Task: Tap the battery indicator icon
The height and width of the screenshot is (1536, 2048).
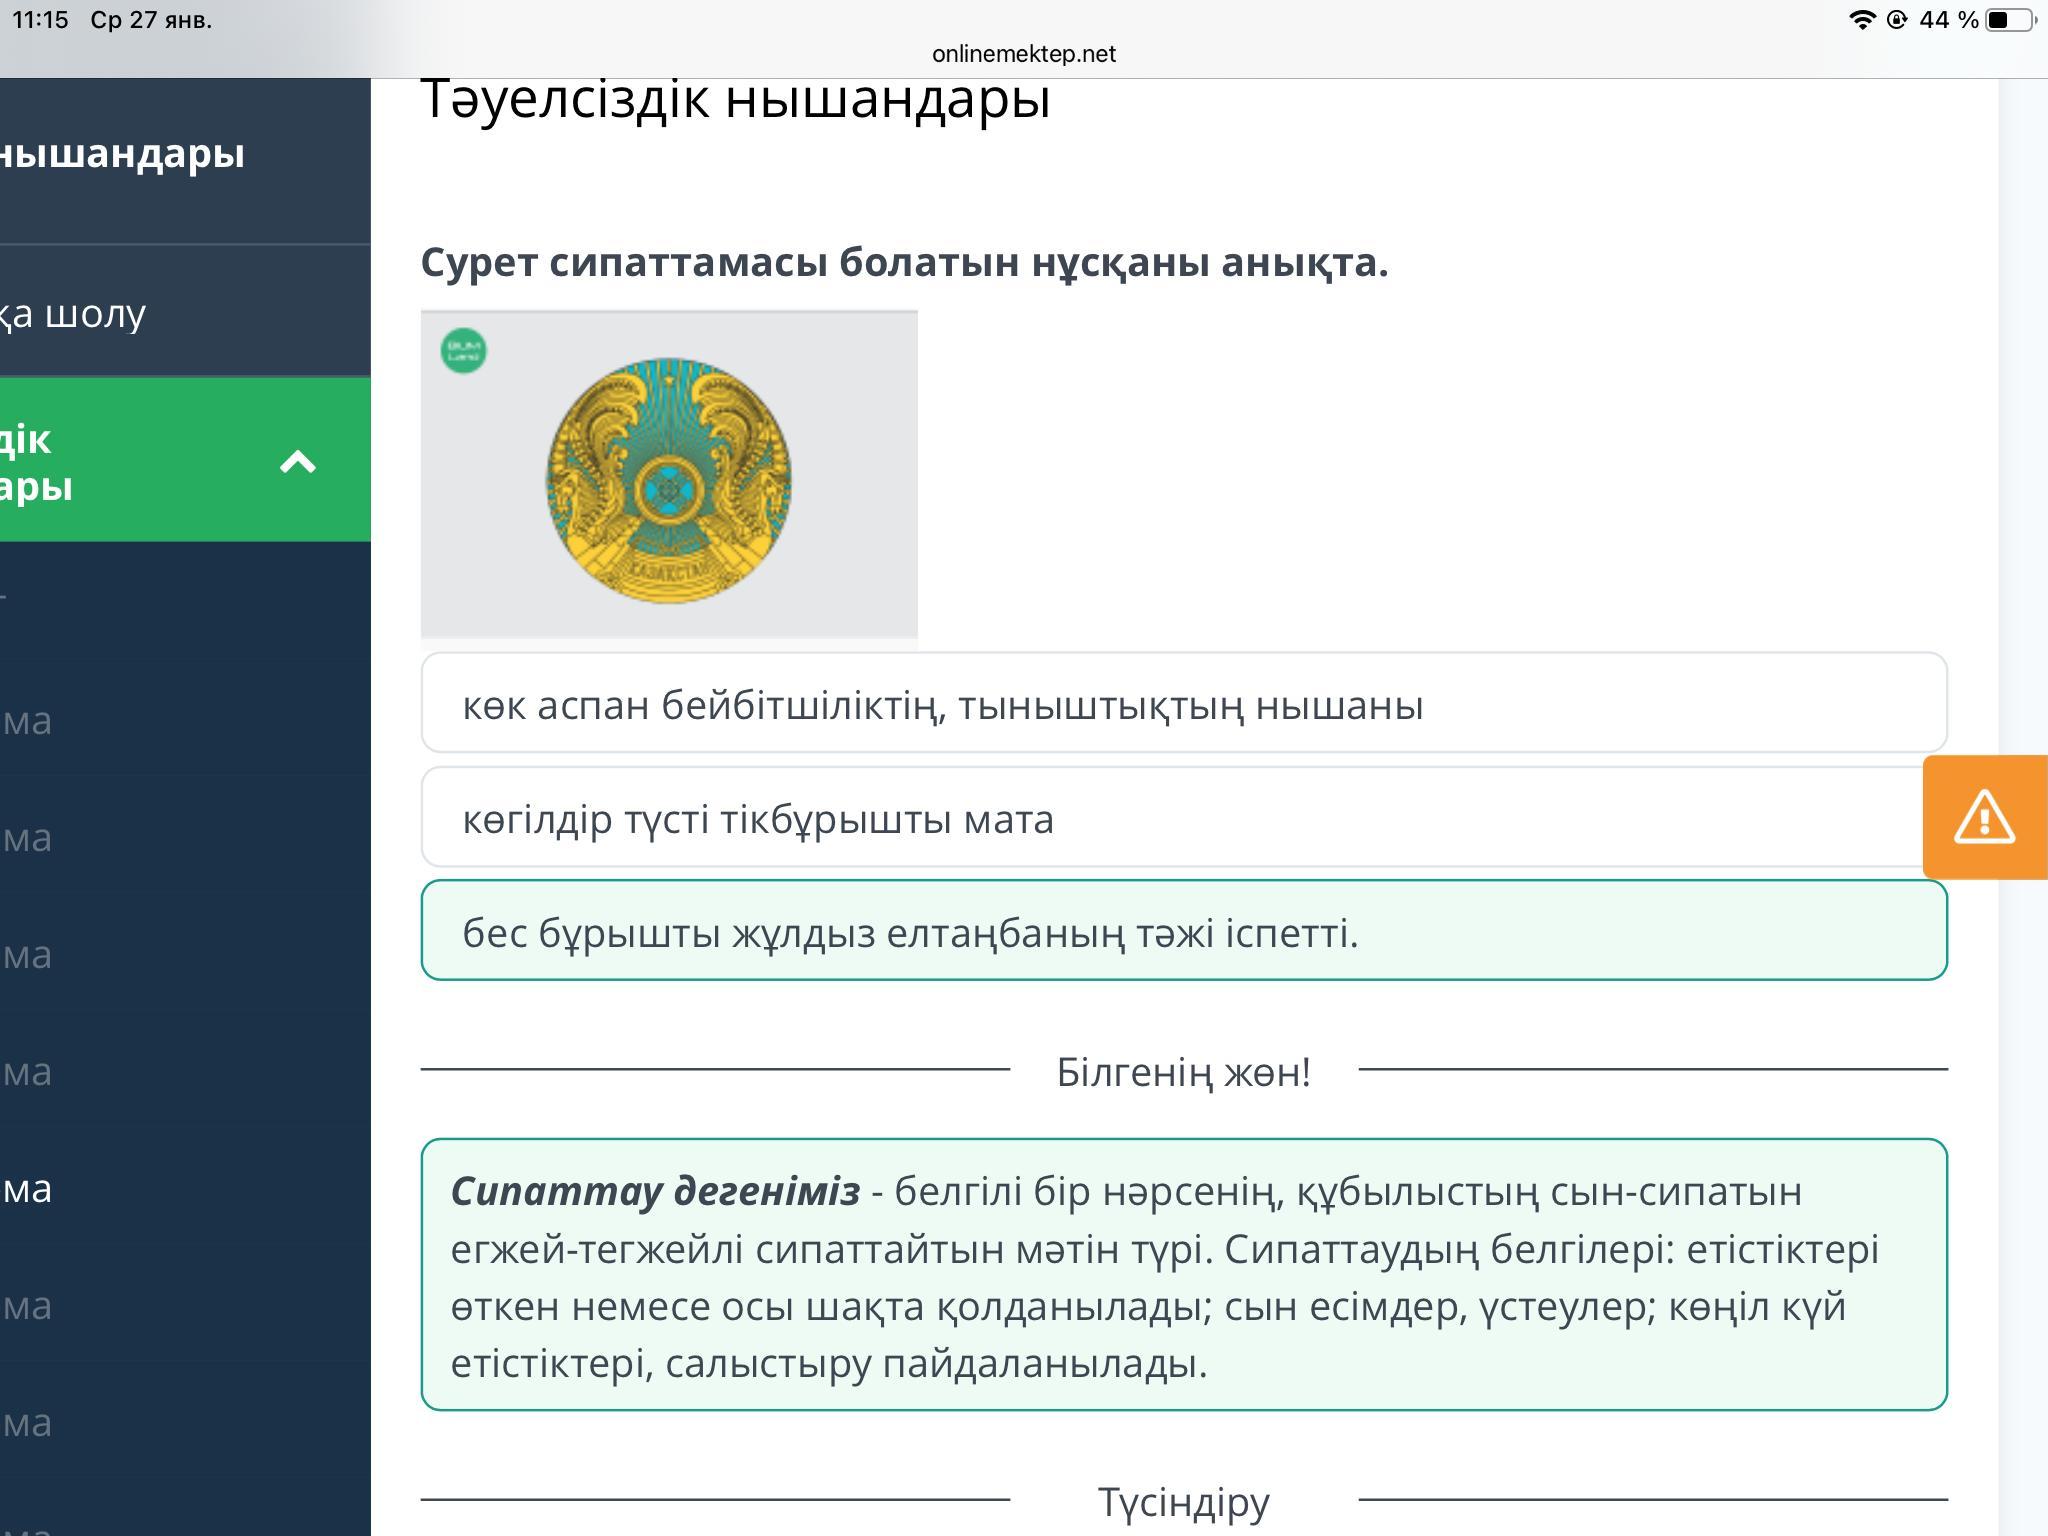Action: 2007,20
